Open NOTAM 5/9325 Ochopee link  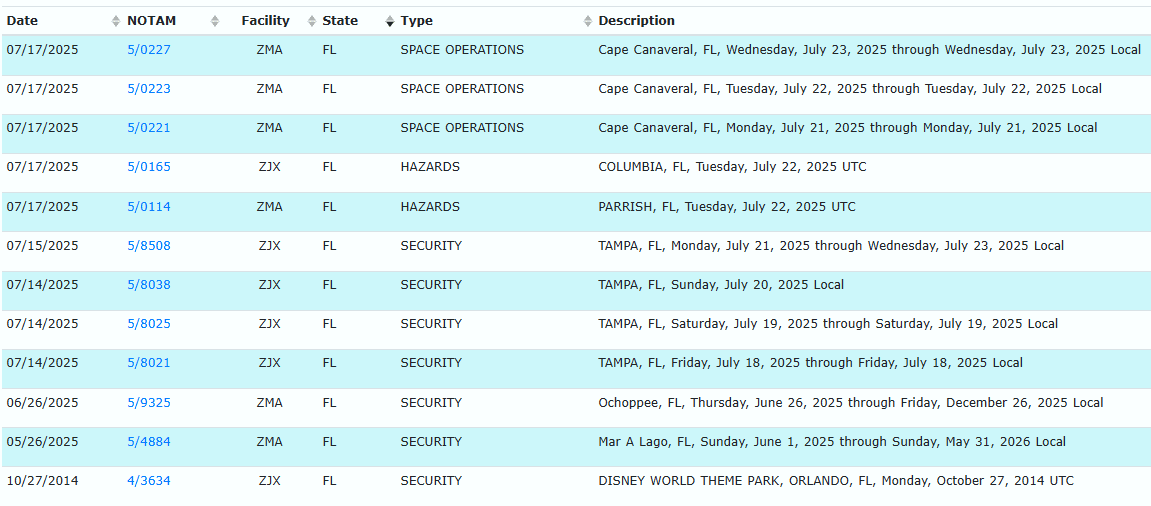149,403
